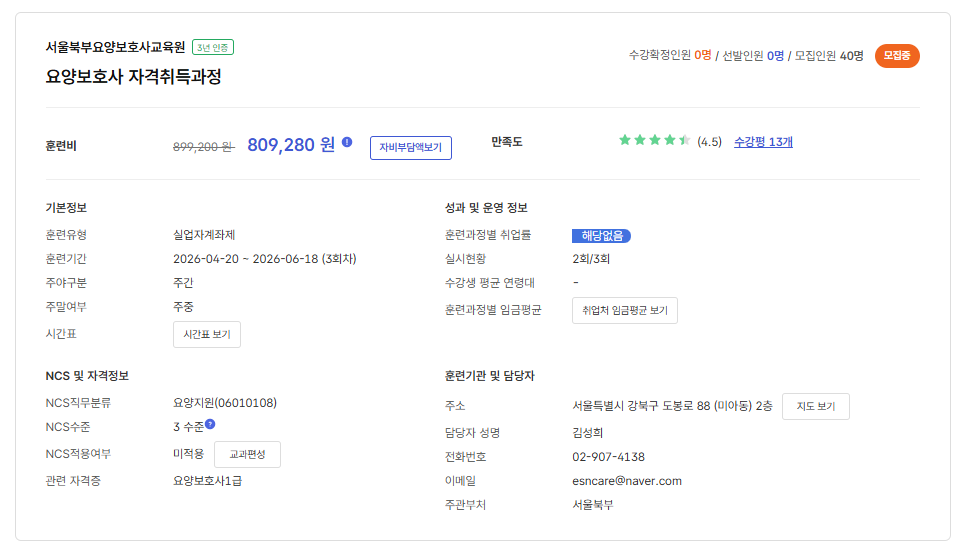Click the 4.5 rating score text
964x552 pixels.
(x=709, y=142)
